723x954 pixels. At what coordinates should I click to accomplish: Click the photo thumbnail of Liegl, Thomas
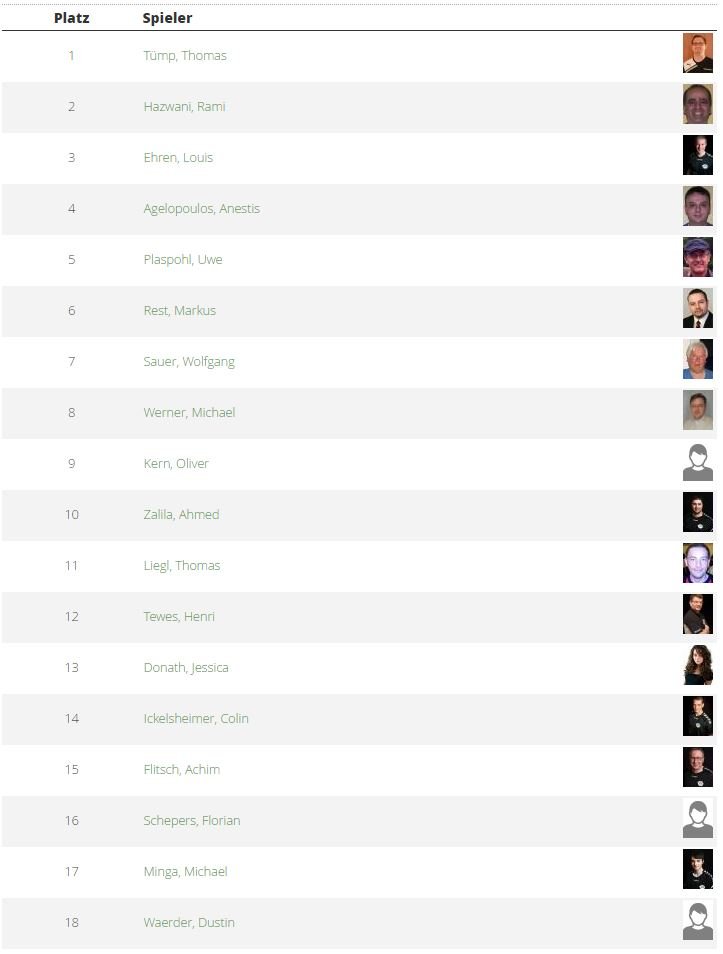coord(697,564)
